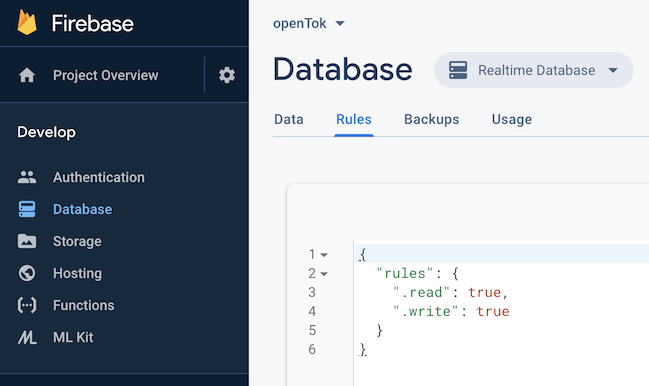Image resolution: width=649 pixels, height=386 pixels.
Task: Collapse code fold arrow on line 1
Action: coord(324,255)
